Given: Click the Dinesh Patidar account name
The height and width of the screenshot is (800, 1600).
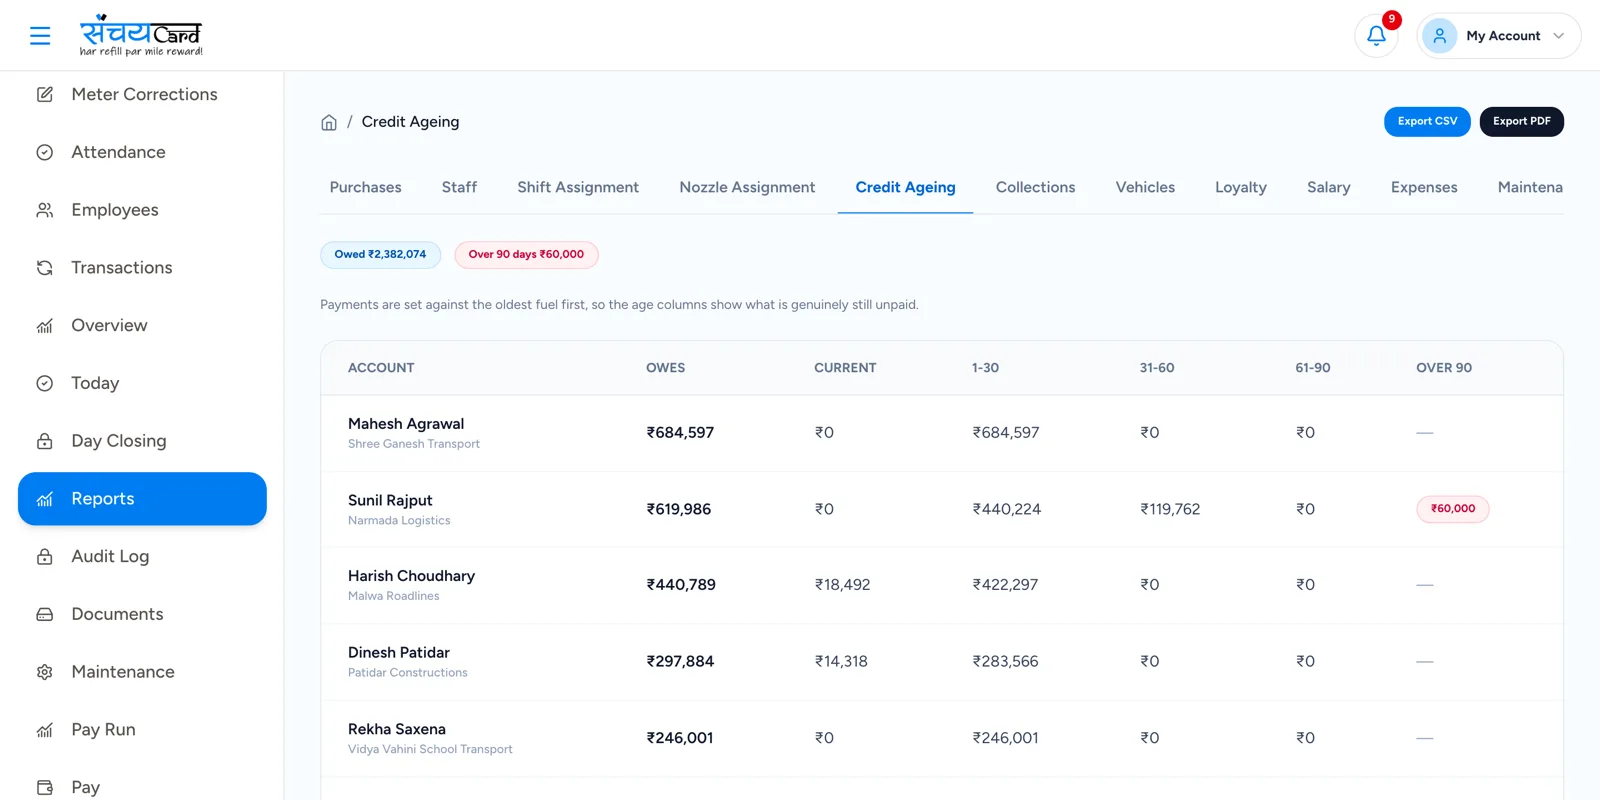Looking at the screenshot, I should (x=399, y=653).
